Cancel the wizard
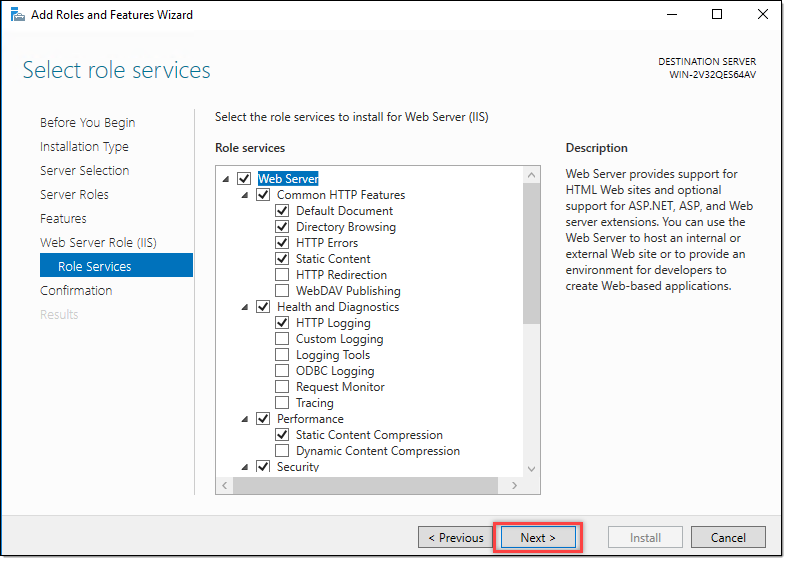The image size is (787, 561). [728, 537]
